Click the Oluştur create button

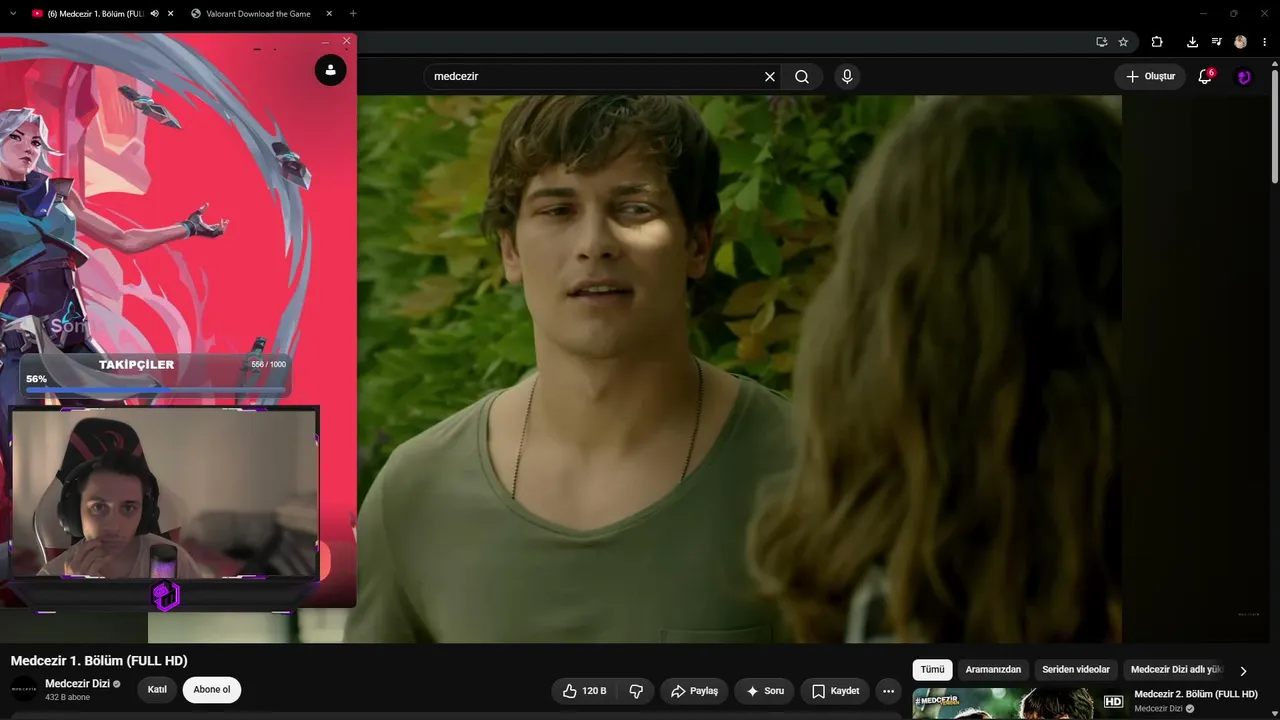pyautogui.click(x=1150, y=77)
